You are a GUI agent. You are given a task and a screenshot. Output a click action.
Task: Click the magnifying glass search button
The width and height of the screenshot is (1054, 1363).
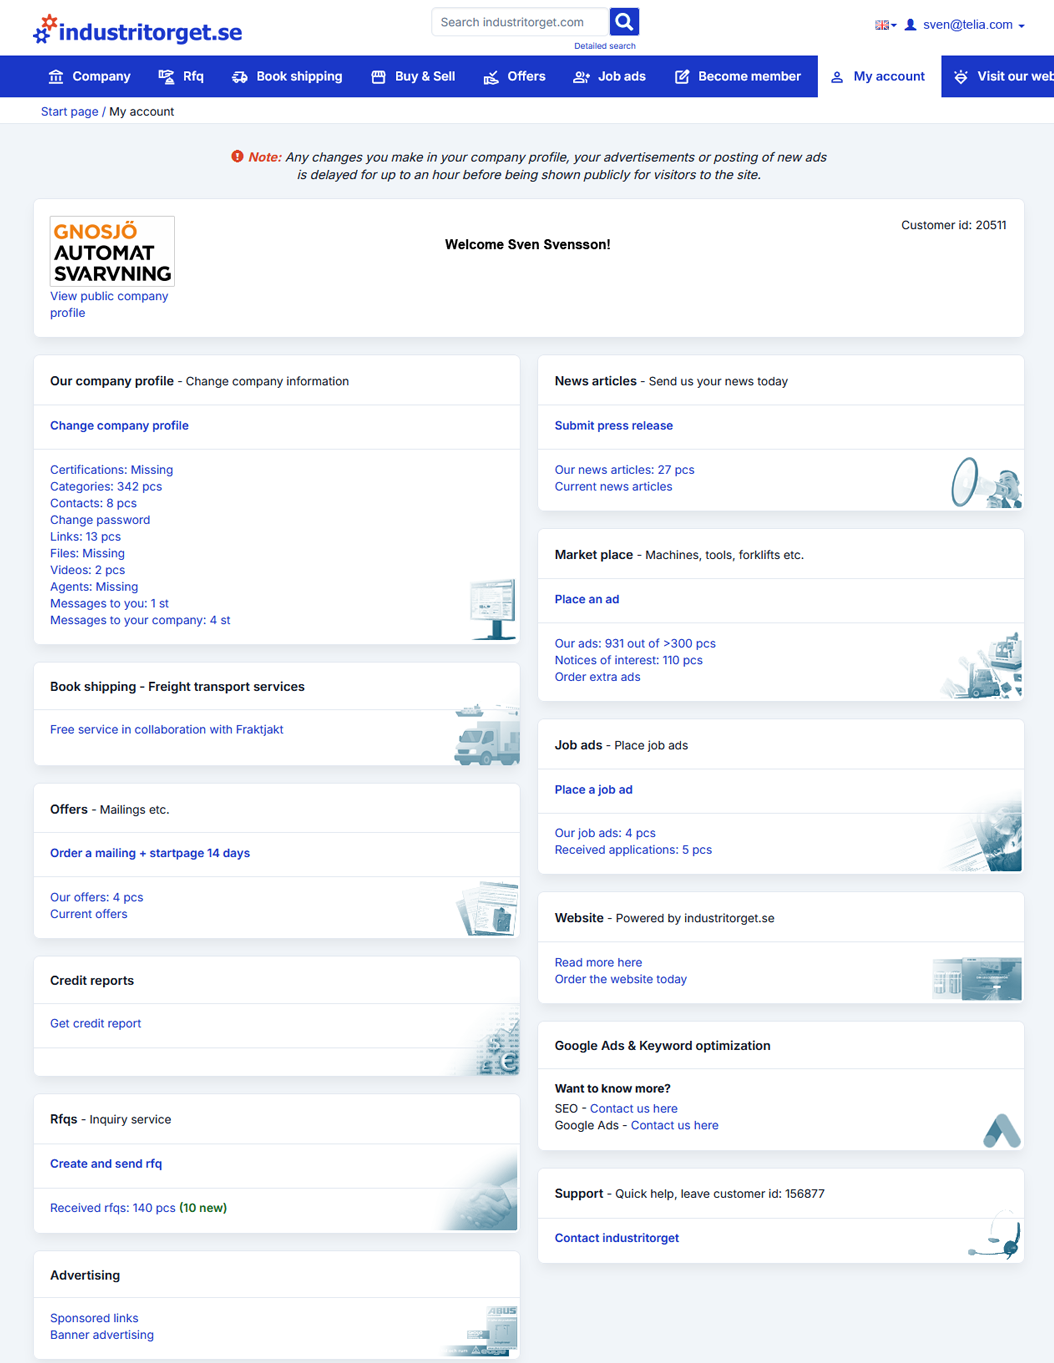click(x=624, y=22)
